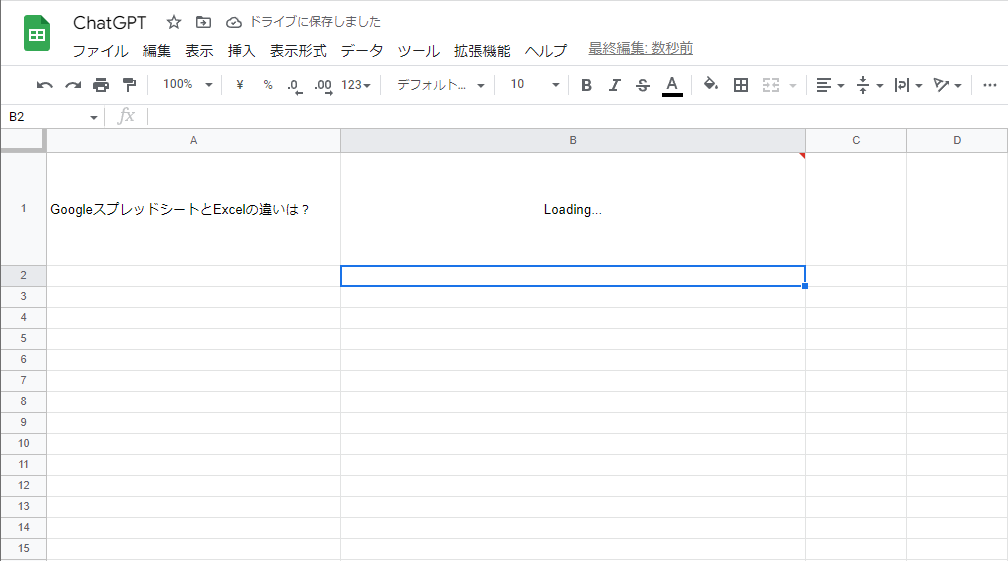Check the cloud save status icon
Viewport: 1008px width, 561px height.
tap(233, 22)
